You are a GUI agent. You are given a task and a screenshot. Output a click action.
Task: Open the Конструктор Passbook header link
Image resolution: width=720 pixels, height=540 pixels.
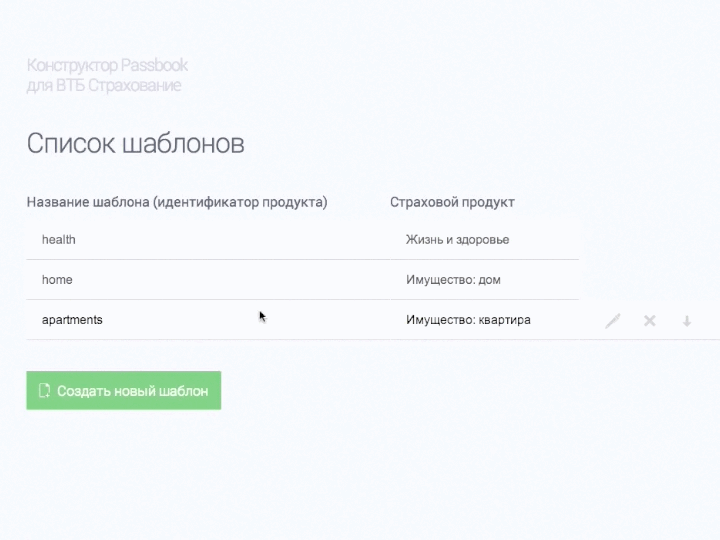click(107, 75)
